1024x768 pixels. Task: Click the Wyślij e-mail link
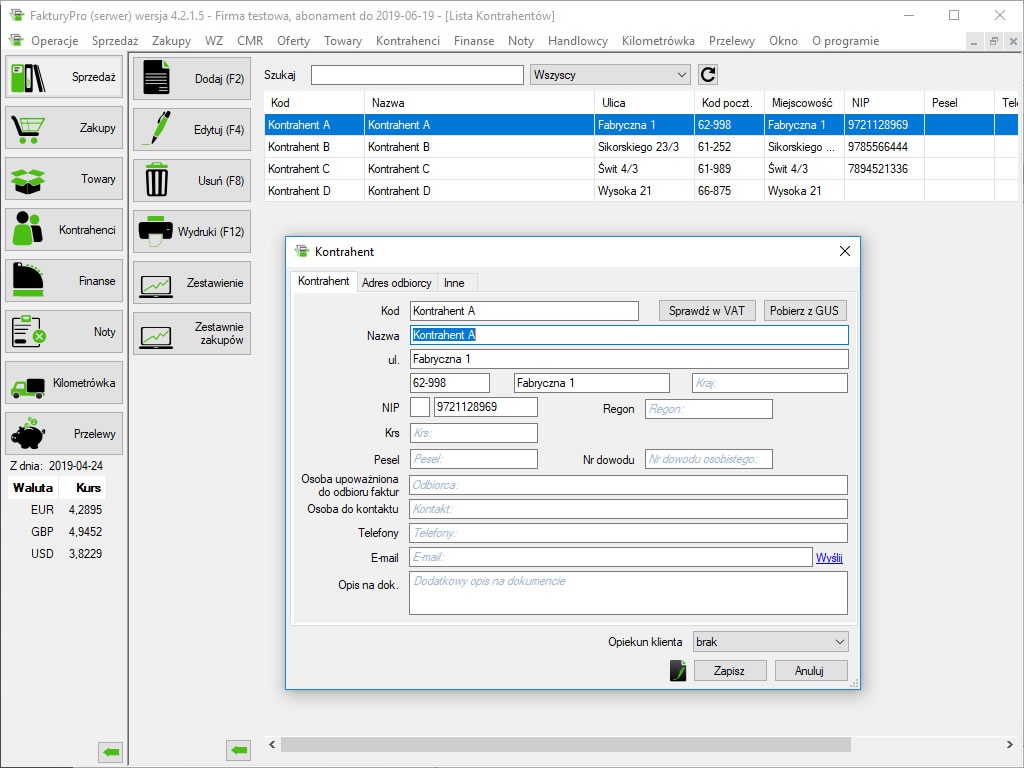click(829, 558)
